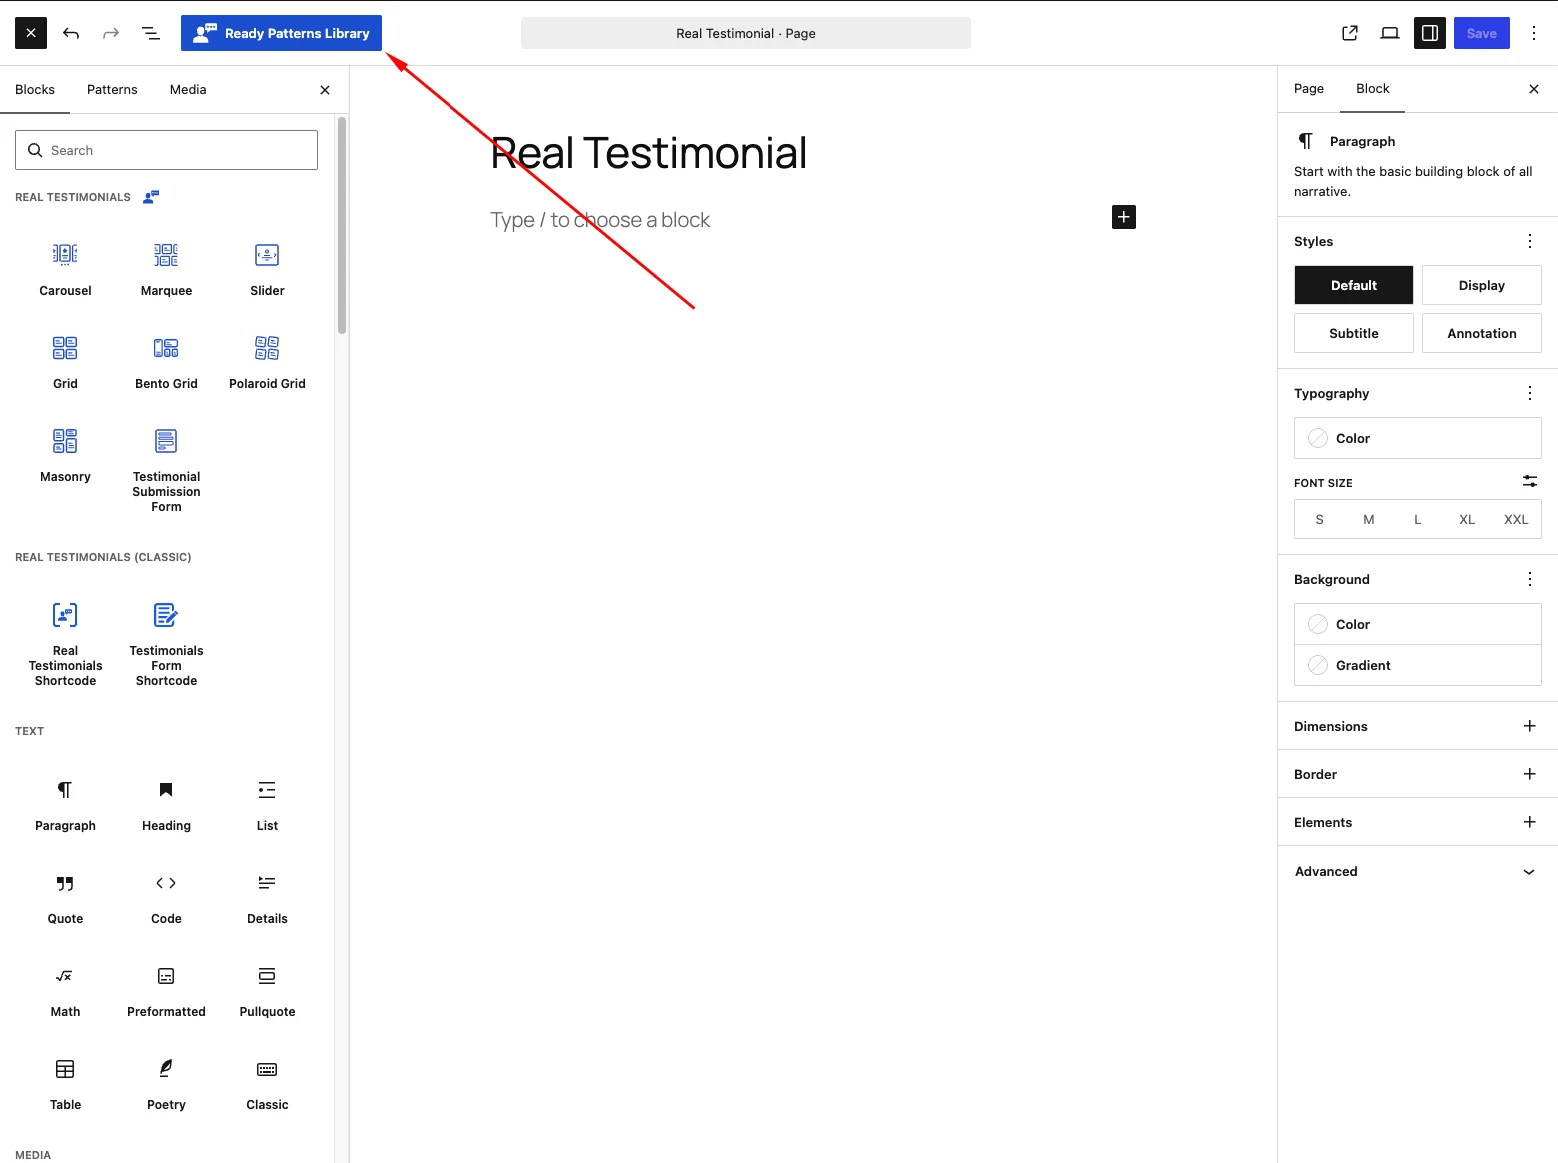Open the document overview list icon
Screen dimensions: 1558x1163
[x=151, y=33]
